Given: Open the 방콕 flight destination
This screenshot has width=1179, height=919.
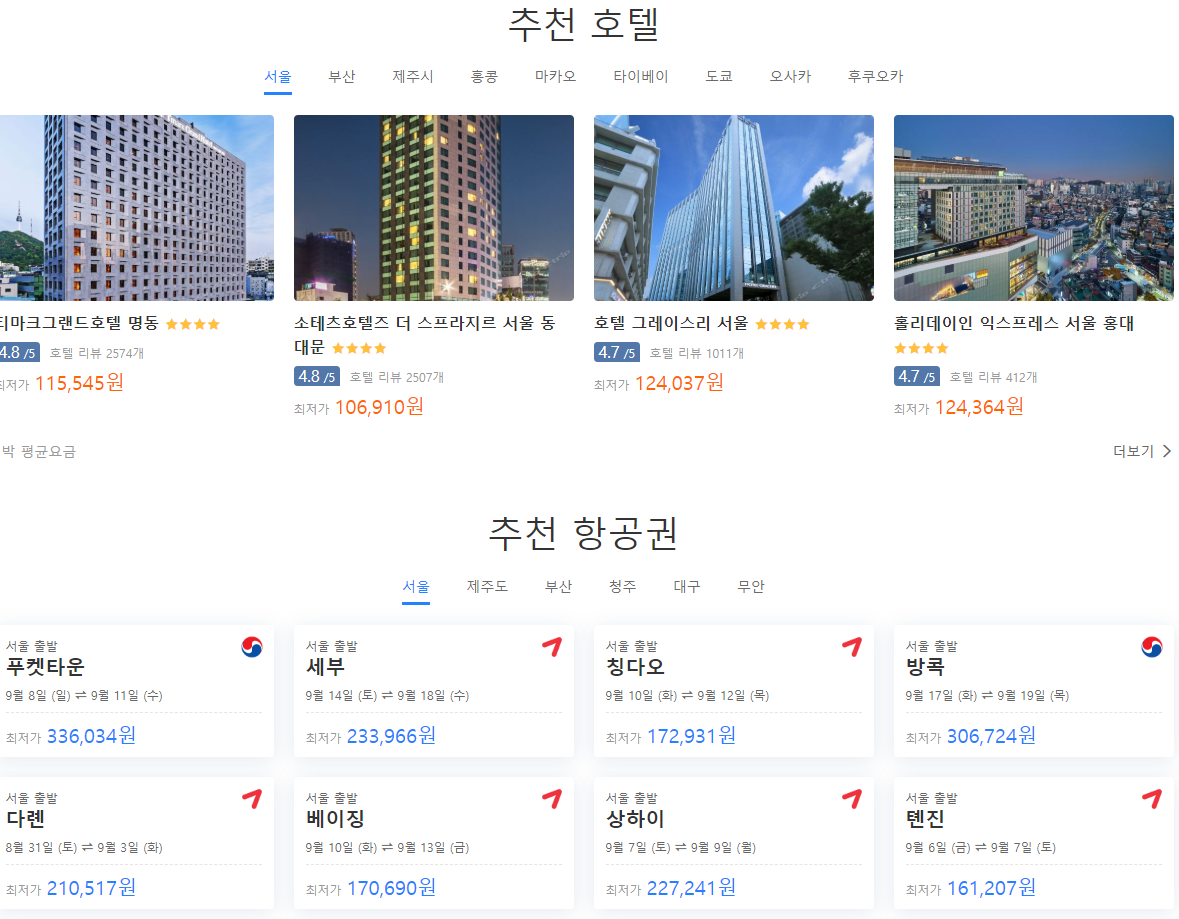Looking at the screenshot, I should click(925, 667).
